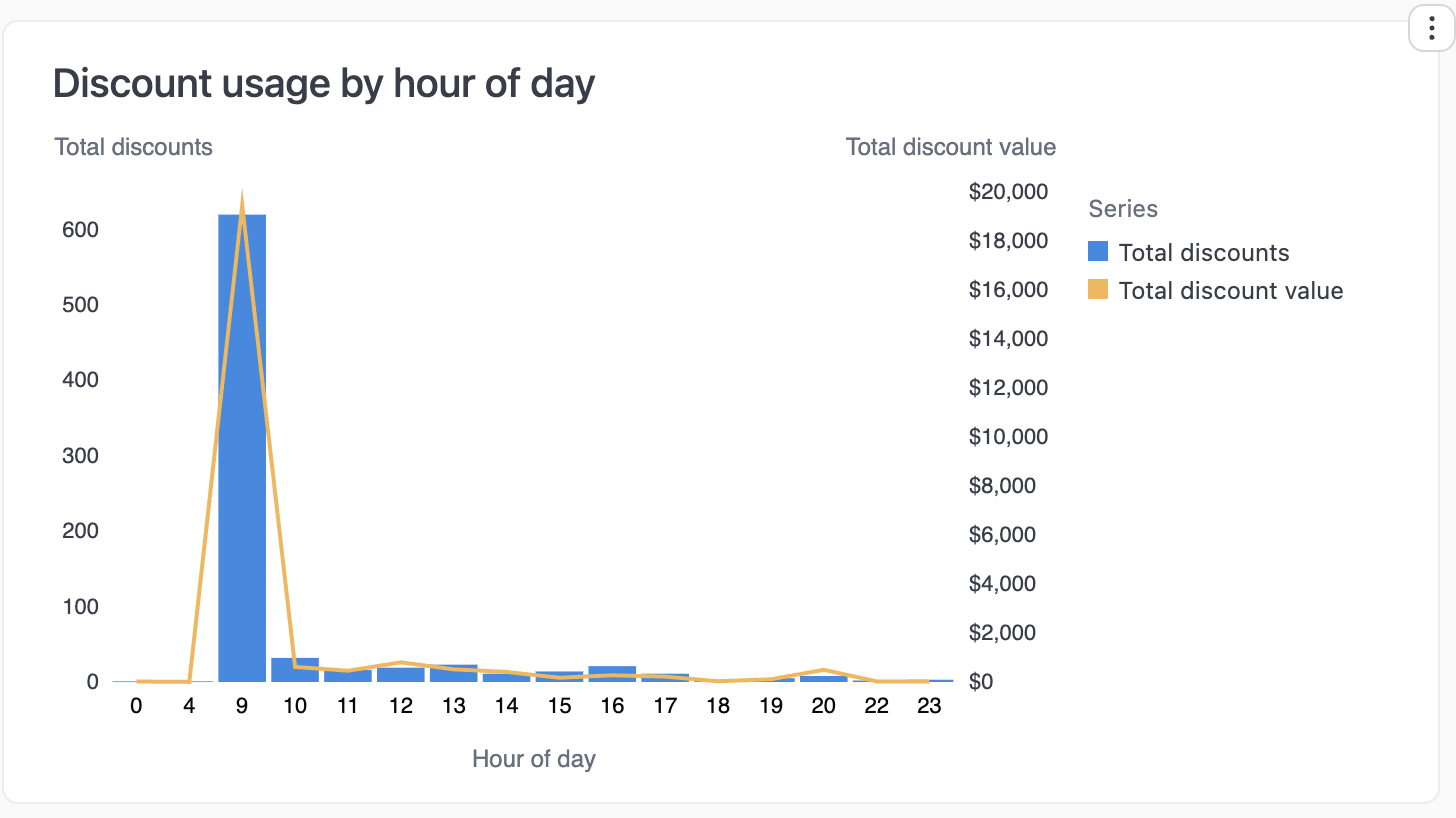Click the hour 12 label on x-axis

coord(400,705)
